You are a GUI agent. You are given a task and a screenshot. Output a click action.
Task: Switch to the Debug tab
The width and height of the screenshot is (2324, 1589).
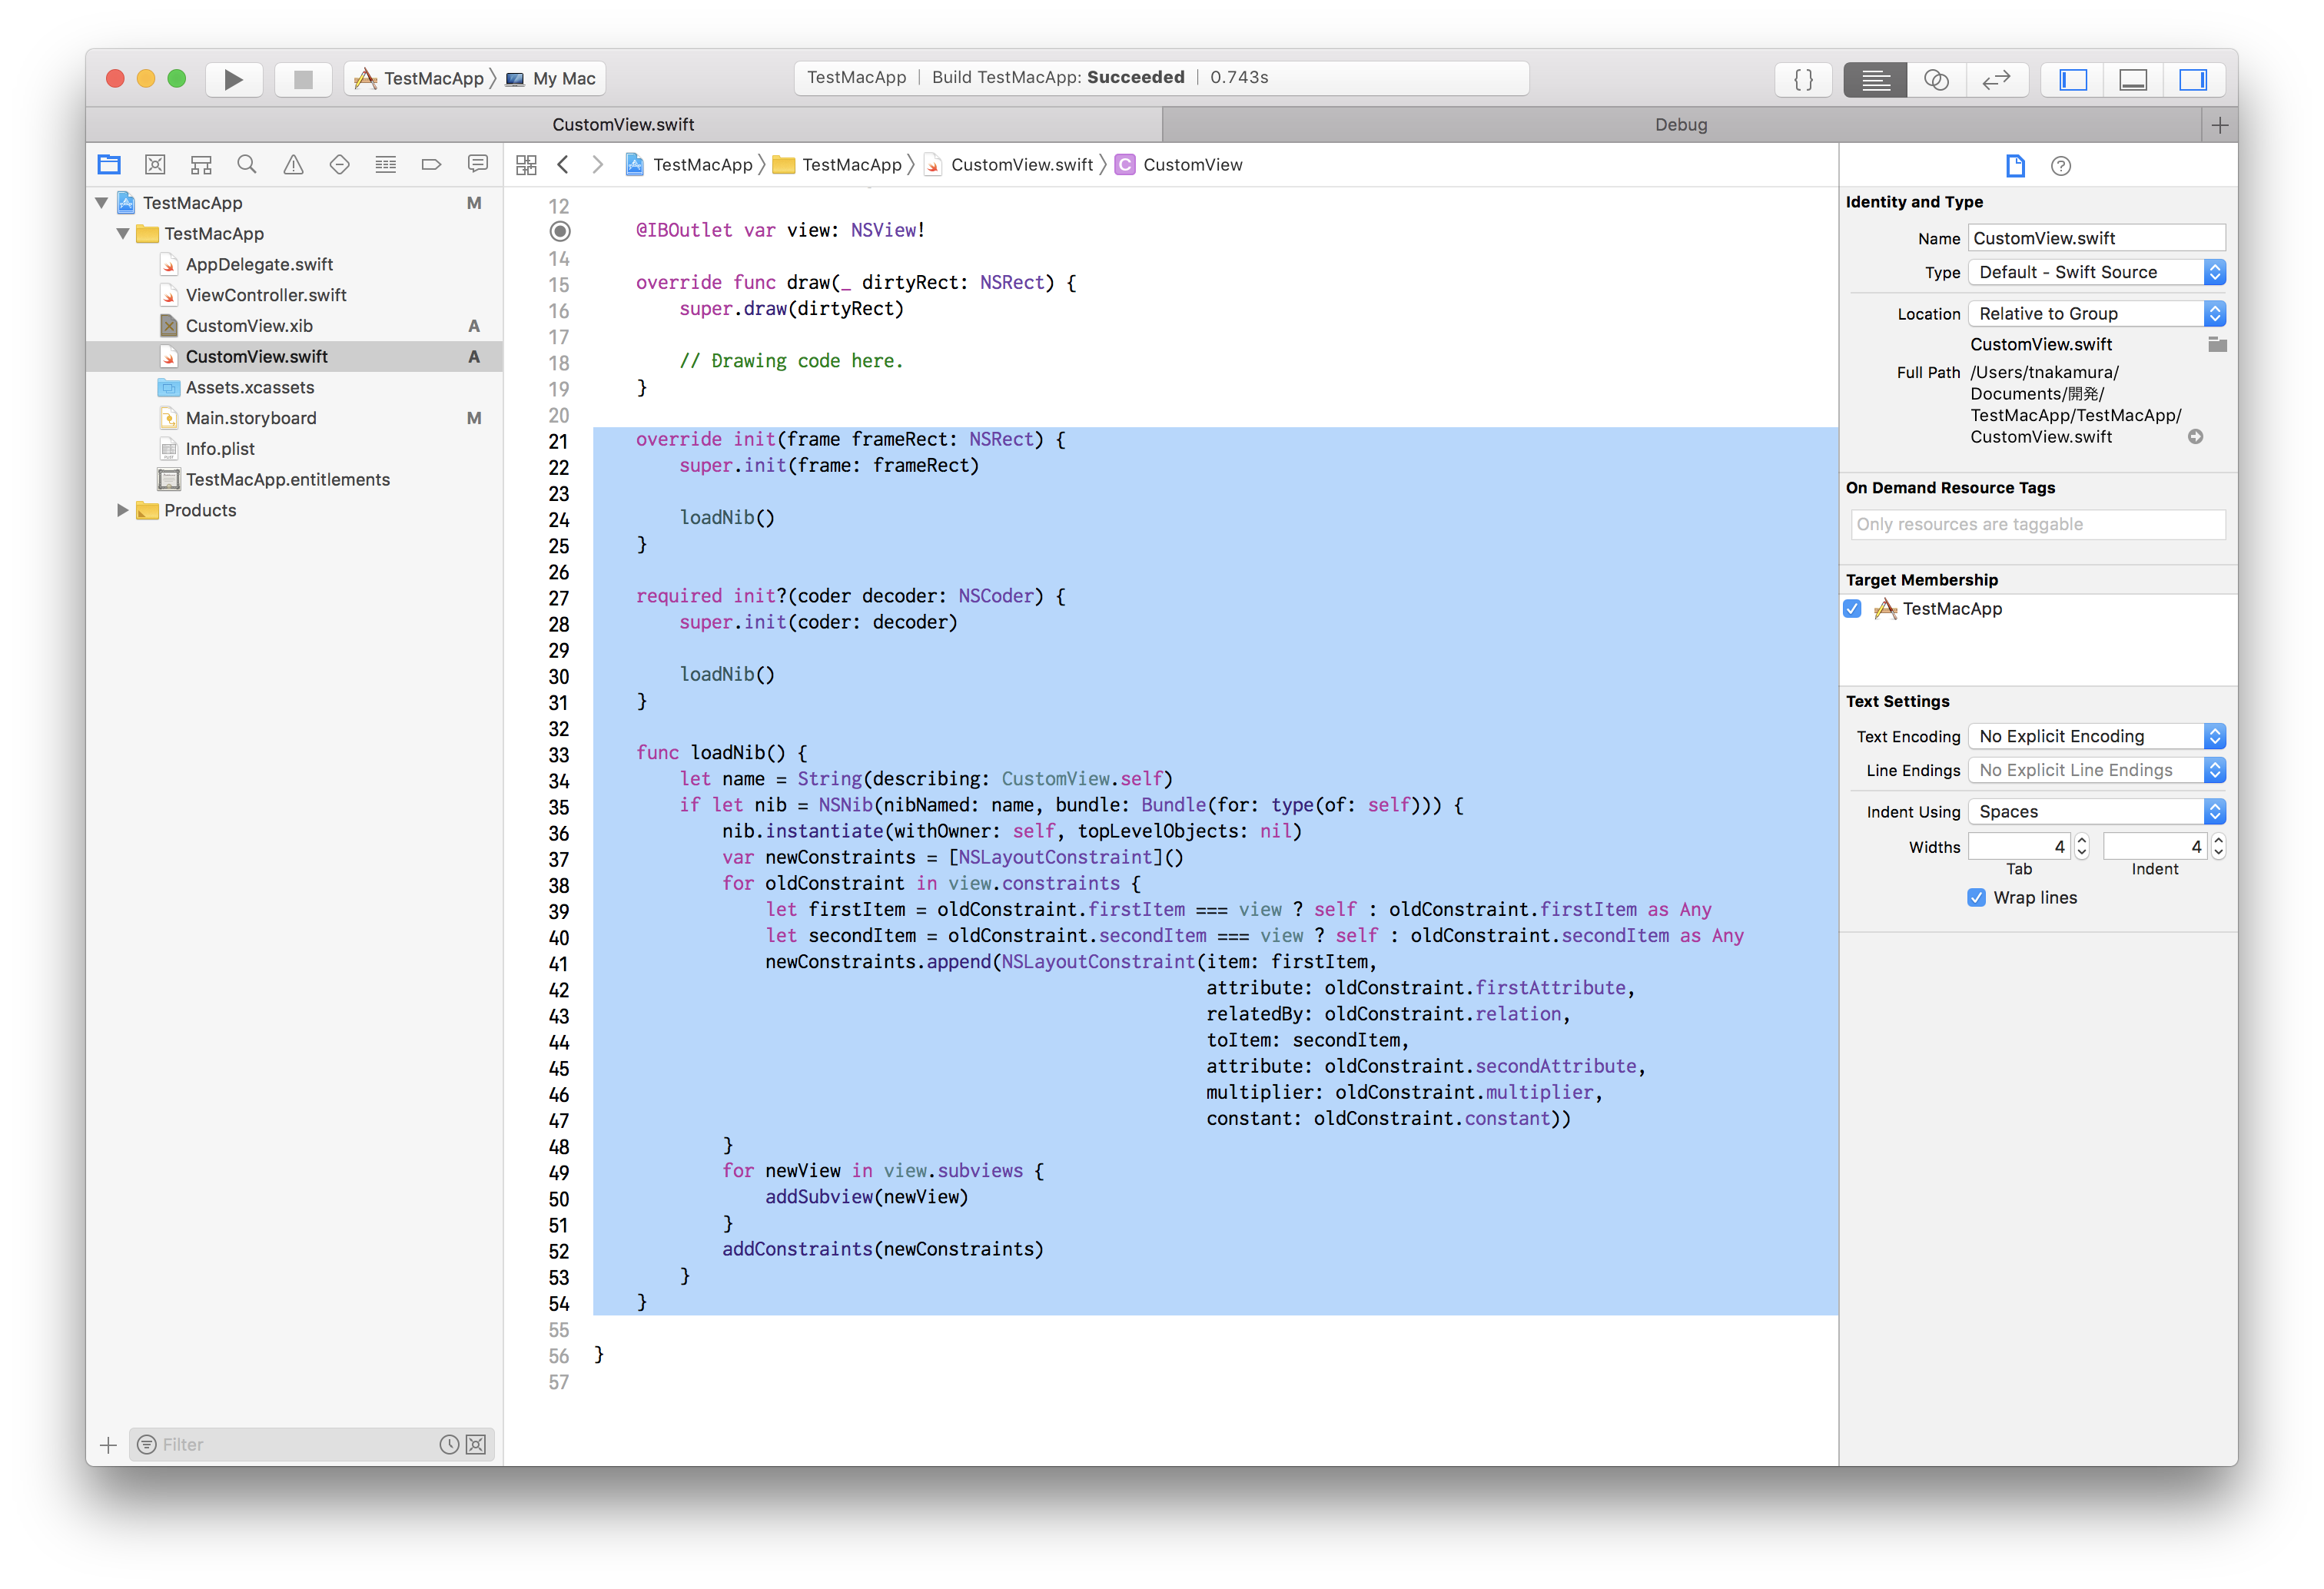(x=1680, y=125)
